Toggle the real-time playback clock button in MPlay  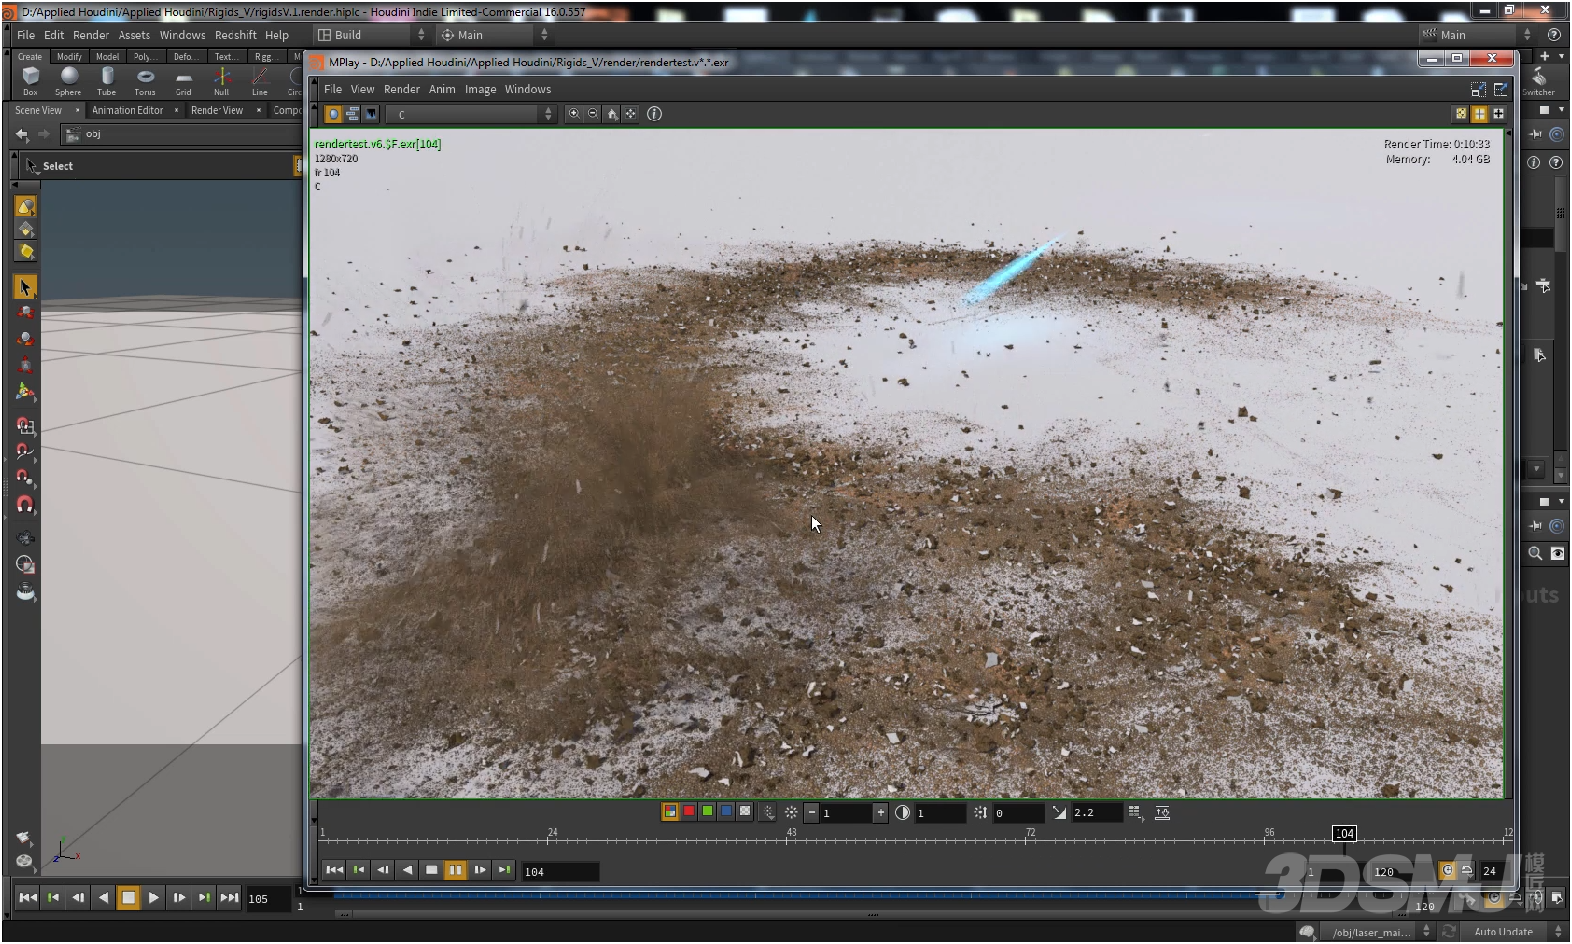click(1447, 871)
